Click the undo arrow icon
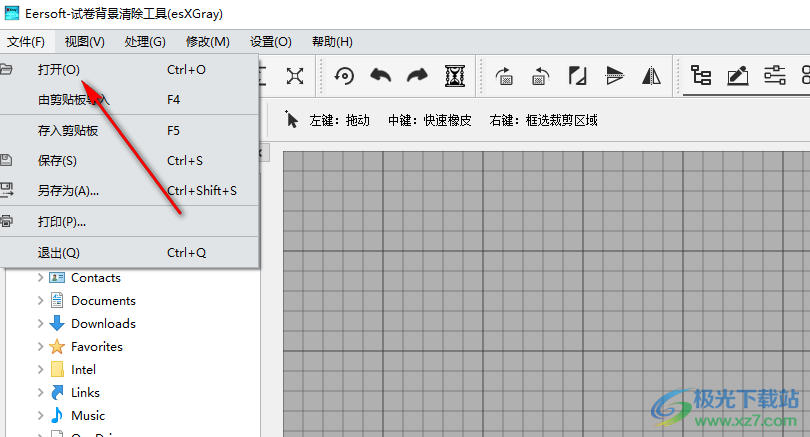The height and width of the screenshot is (437, 810). coord(381,76)
